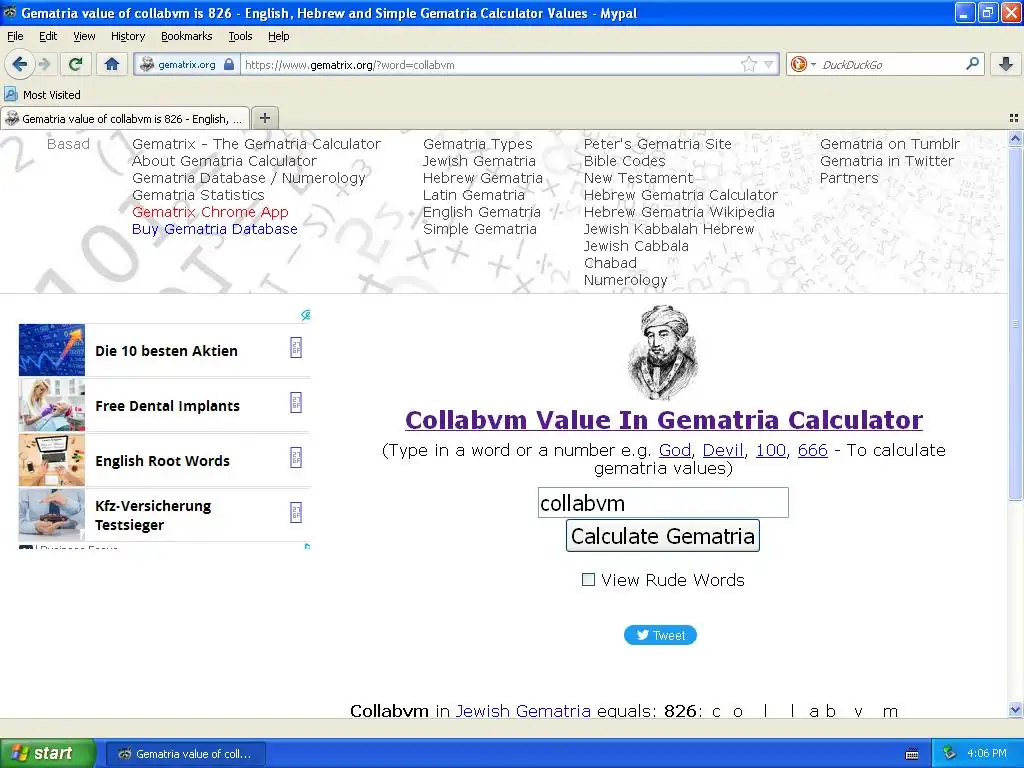
Task: Click the taskbar Gematria value window button
Action: (x=185, y=754)
